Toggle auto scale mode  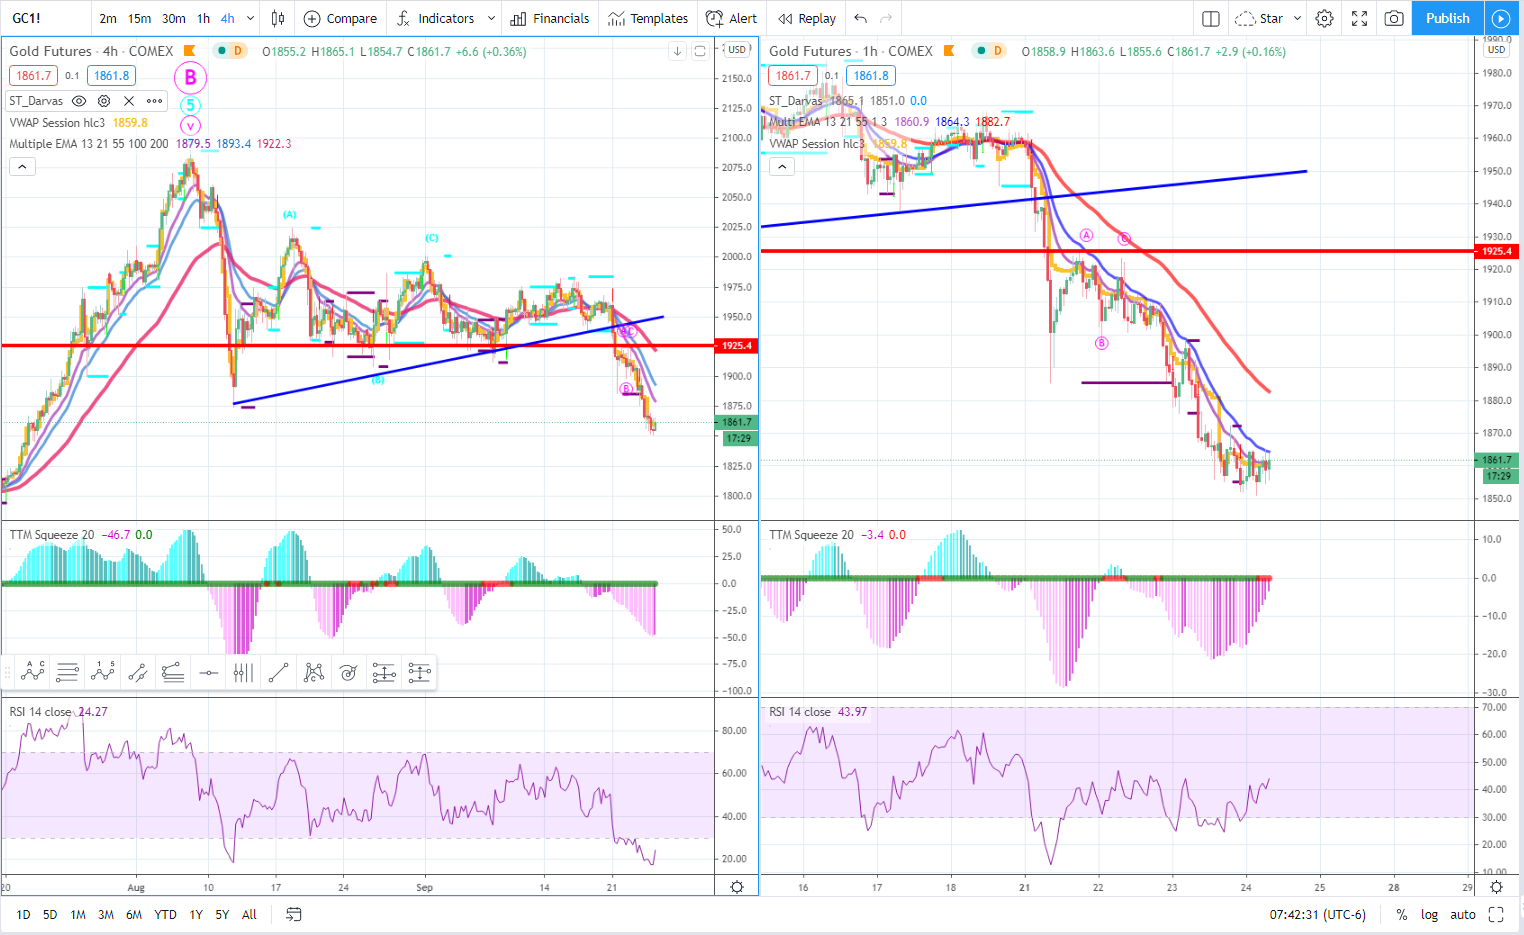(x=1463, y=914)
